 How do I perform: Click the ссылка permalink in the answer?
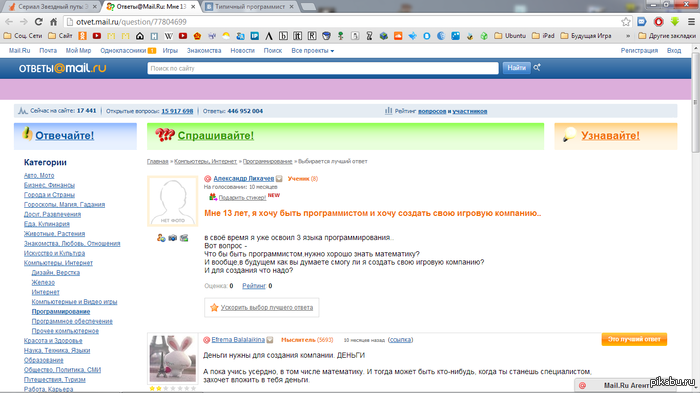(x=400, y=340)
